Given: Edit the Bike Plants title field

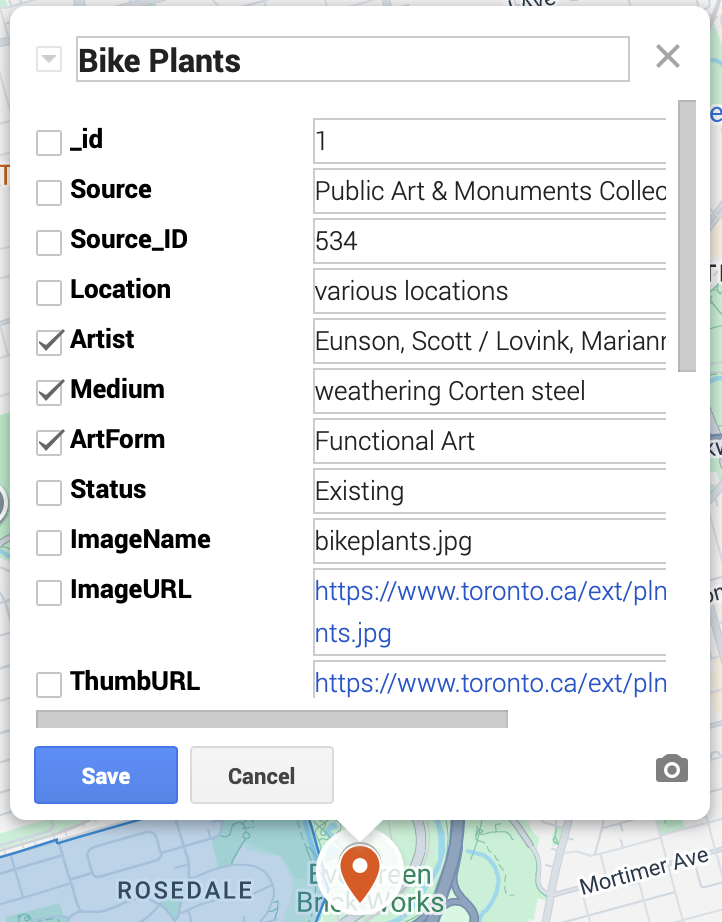Looking at the screenshot, I should pos(352,60).
